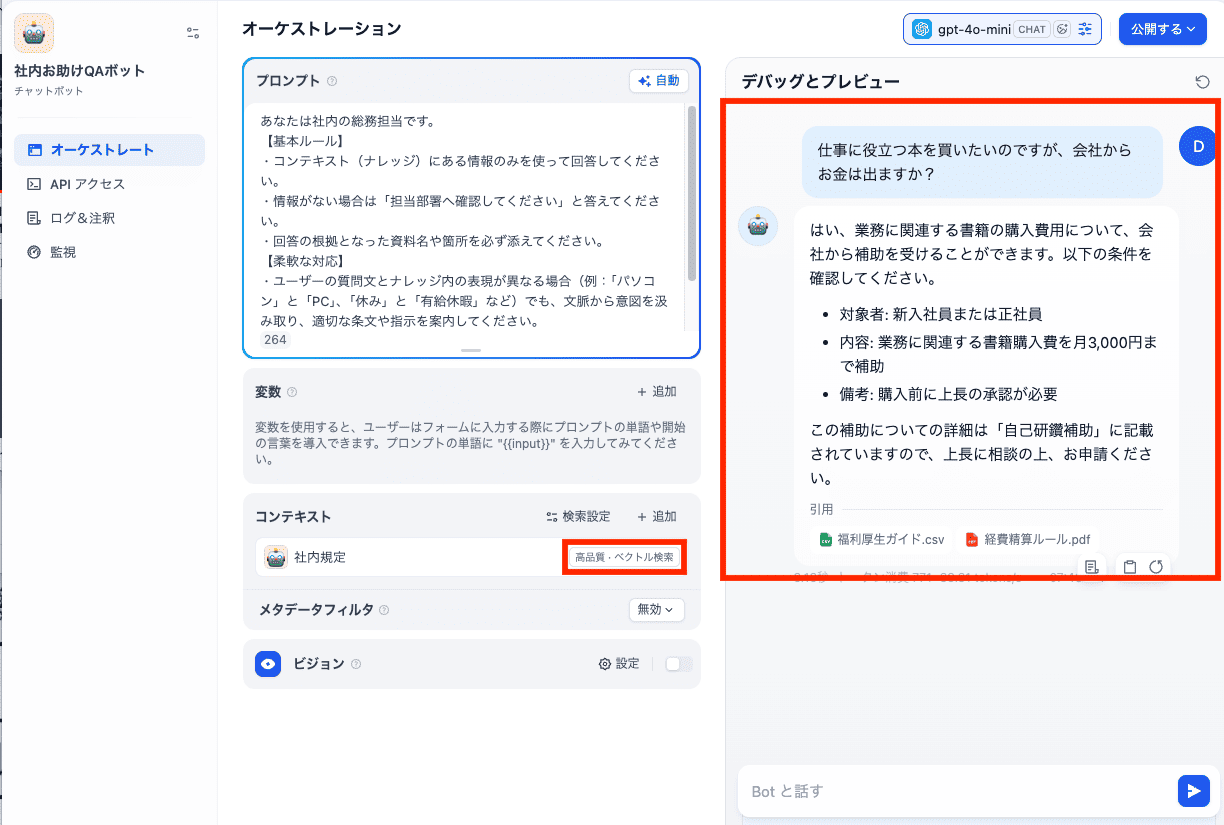
Task: Click the 変数 help question-mark icon
Action: click(x=292, y=392)
